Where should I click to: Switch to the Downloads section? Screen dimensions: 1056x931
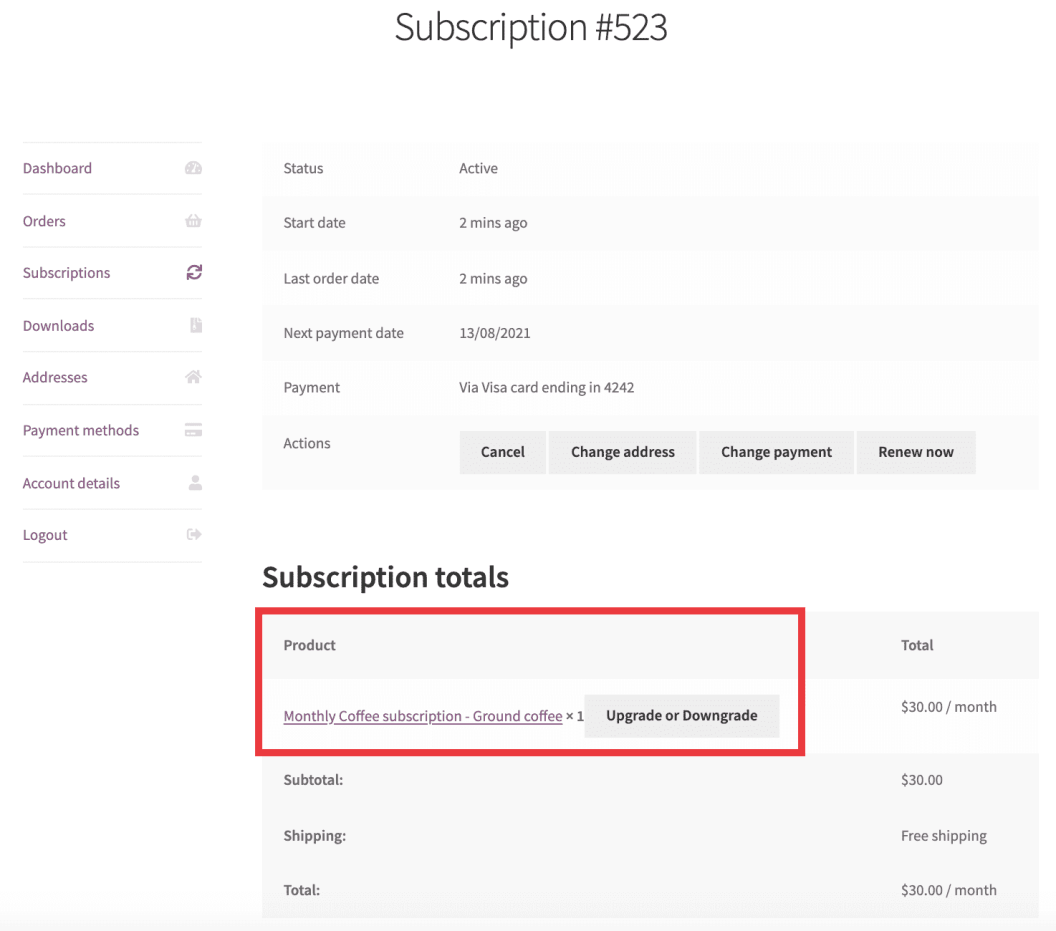58,325
